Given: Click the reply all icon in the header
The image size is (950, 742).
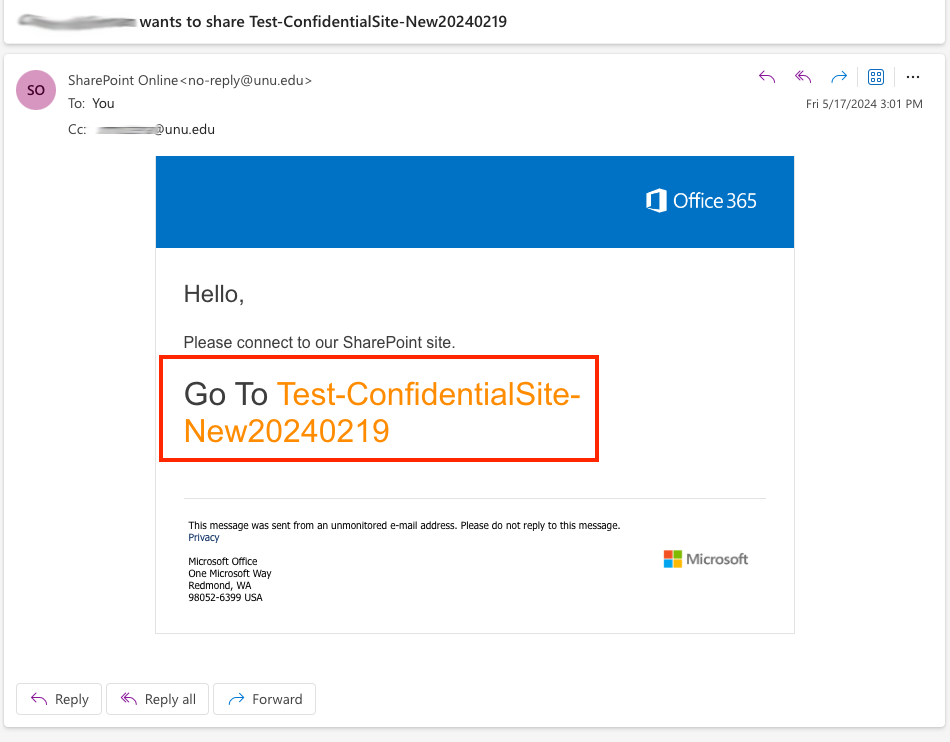Looking at the screenshot, I should 803,77.
